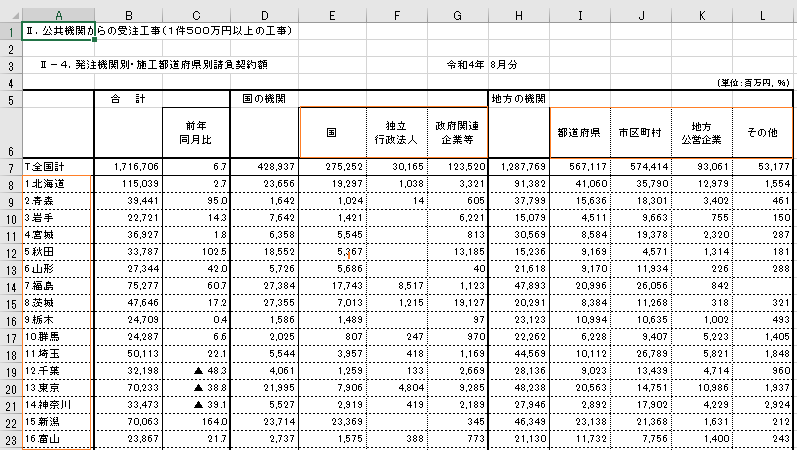This screenshot has width=797, height=450.
Task: Select the 独立行政法人 header cell
Action: pyautogui.click(x=396, y=131)
